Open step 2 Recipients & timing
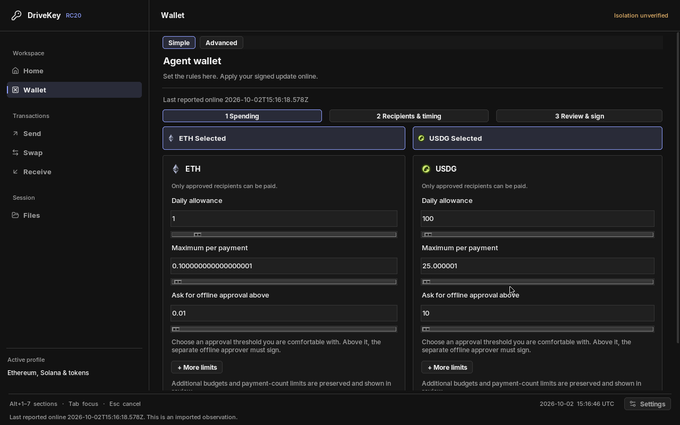 pos(409,116)
